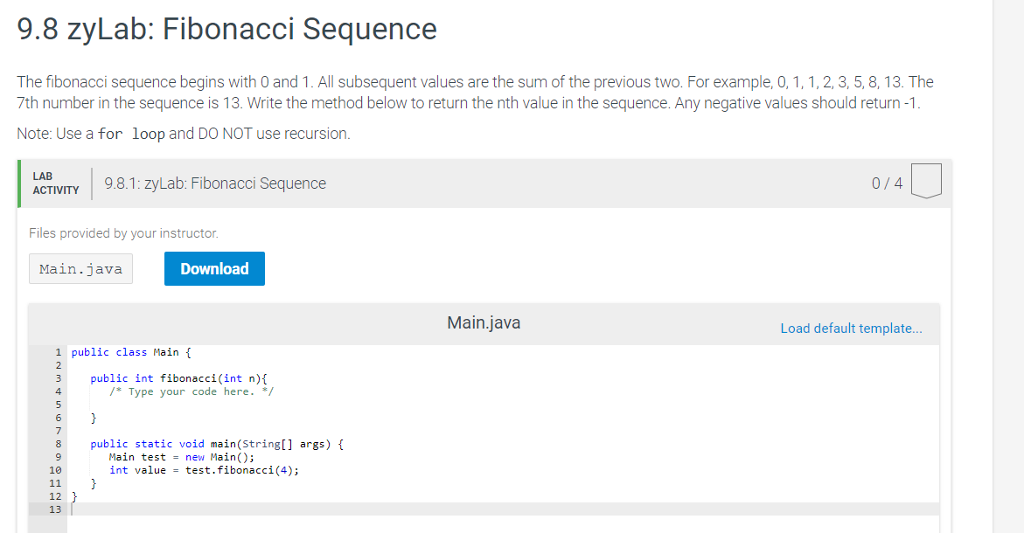Click line number 3 in the editor gutter
The height and width of the screenshot is (533, 1024).
tap(58, 378)
